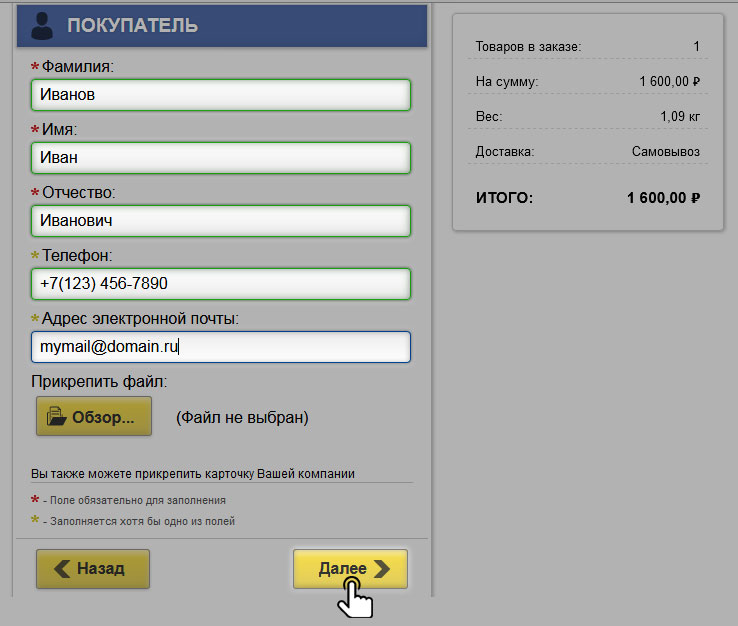738x626 pixels.
Task: Click the ИТОГО total amount 1 600,00 ₽
Action: (x=663, y=198)
